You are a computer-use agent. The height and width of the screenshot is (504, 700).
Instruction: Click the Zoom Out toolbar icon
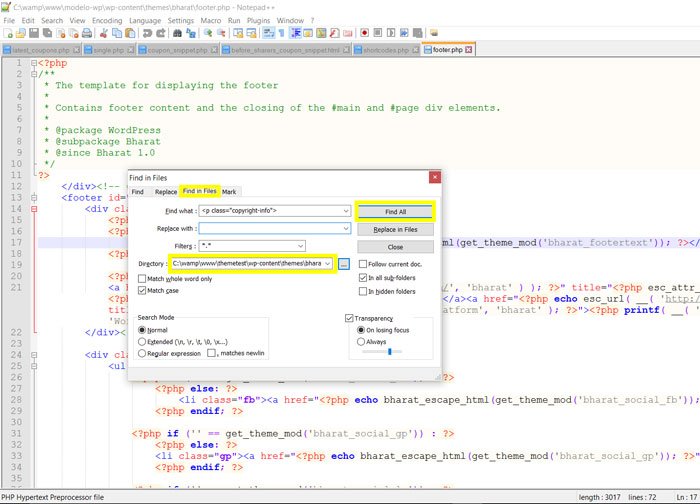tap(221, 33)
